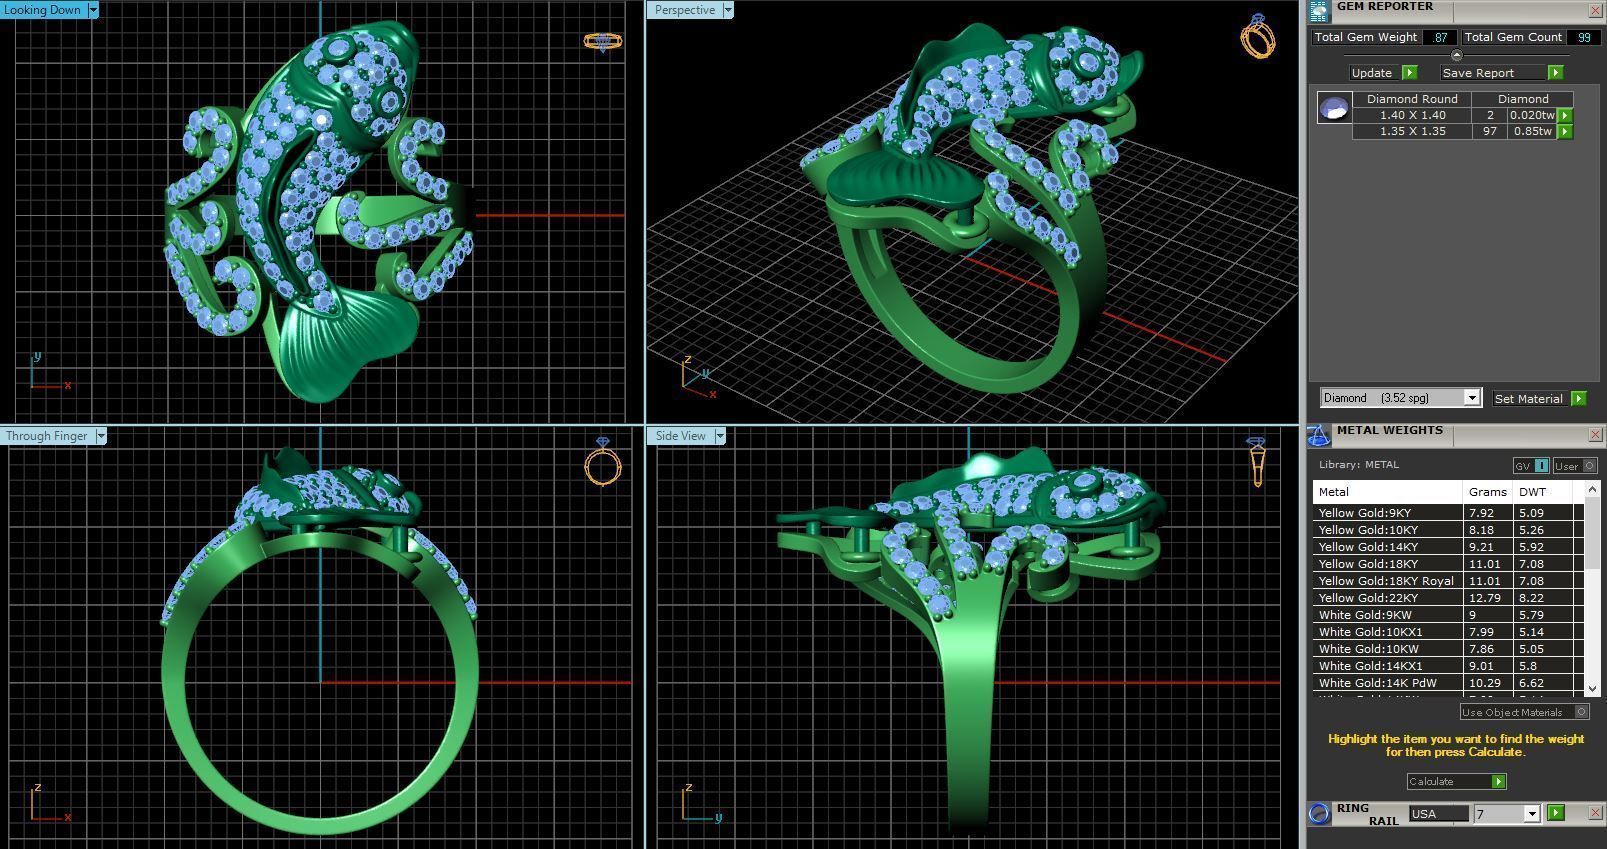This screenshot has width=1607, height=849.
Task: Click green arrow for 1.40 X 1.40 row
Action: [x=1565, y=115]
